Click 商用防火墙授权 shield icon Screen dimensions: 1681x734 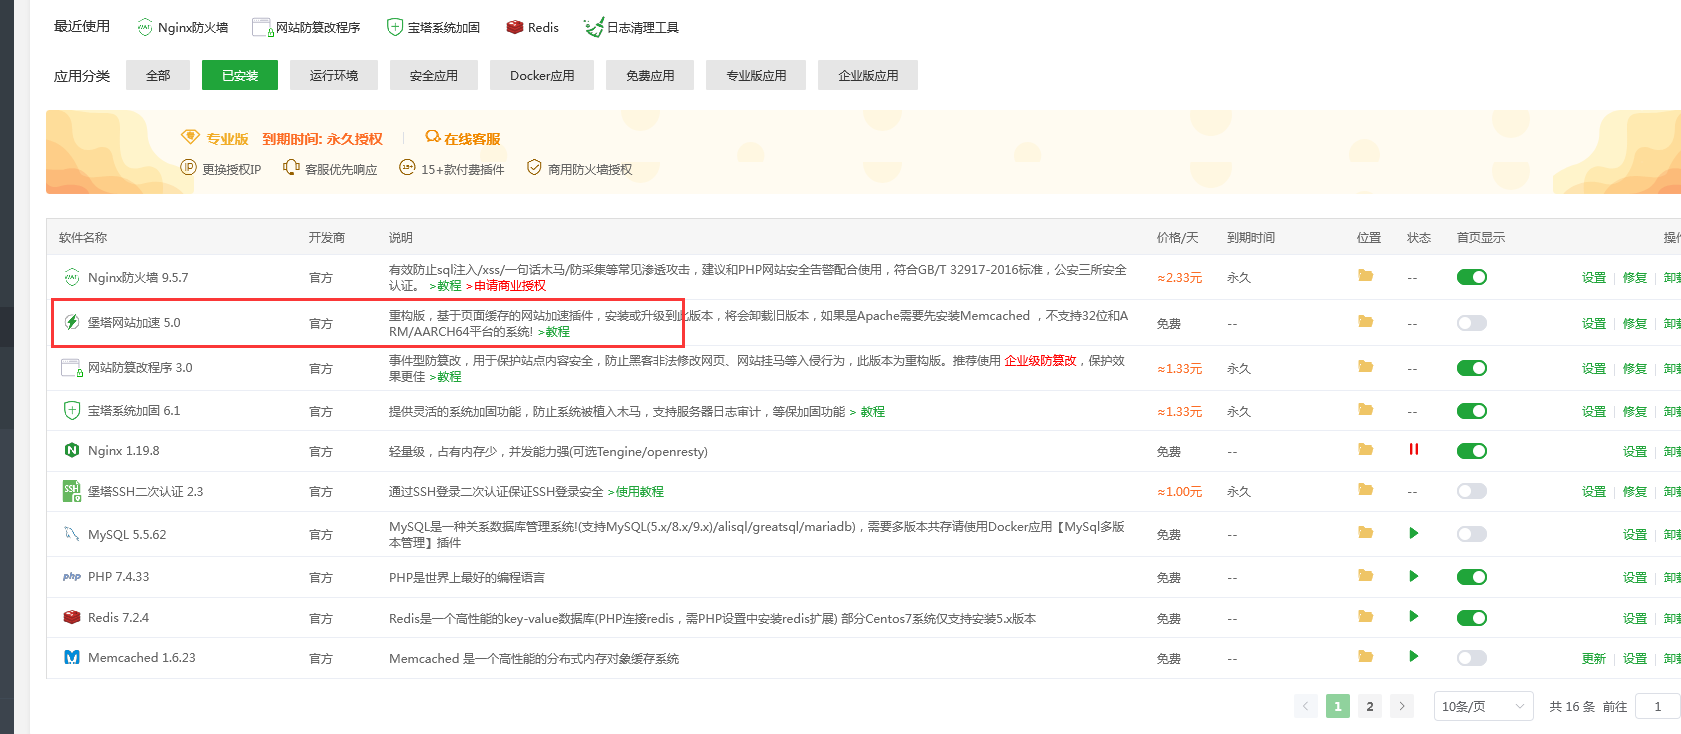pos(534,167)
